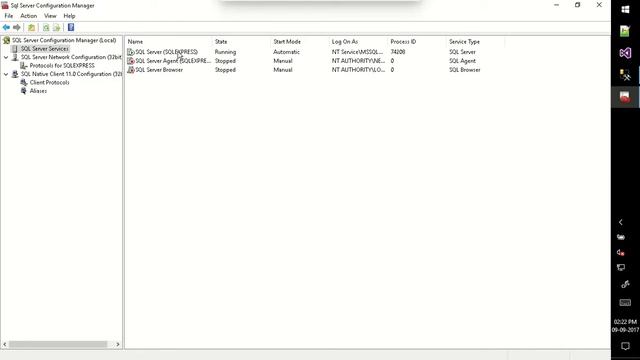This screenshot has height=360, width=640.
Task: Click the Export List toolbar icon
Action: pos(56,27)
